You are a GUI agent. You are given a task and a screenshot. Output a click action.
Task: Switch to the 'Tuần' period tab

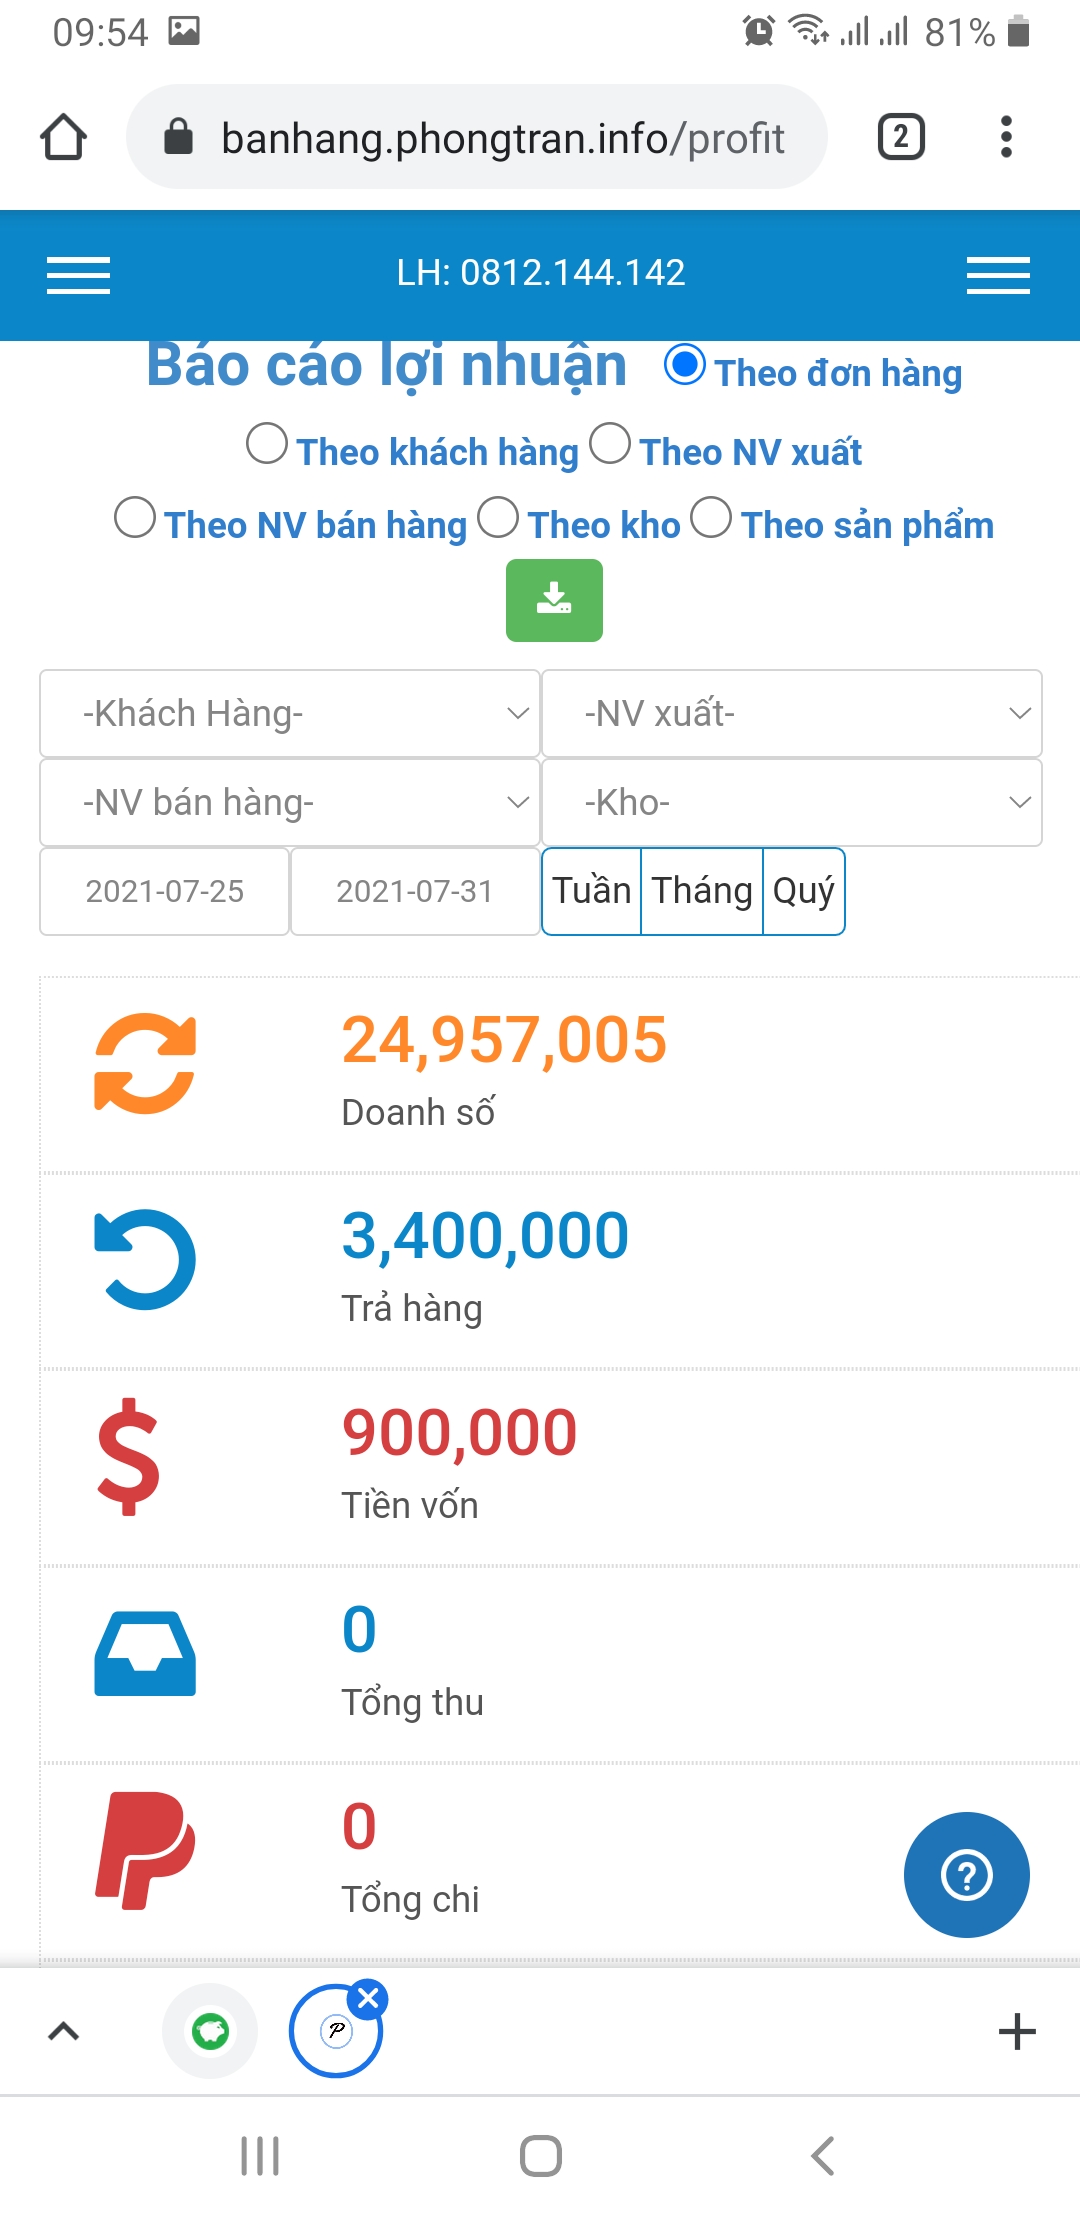pyautogui.click(x=592, y=891)
